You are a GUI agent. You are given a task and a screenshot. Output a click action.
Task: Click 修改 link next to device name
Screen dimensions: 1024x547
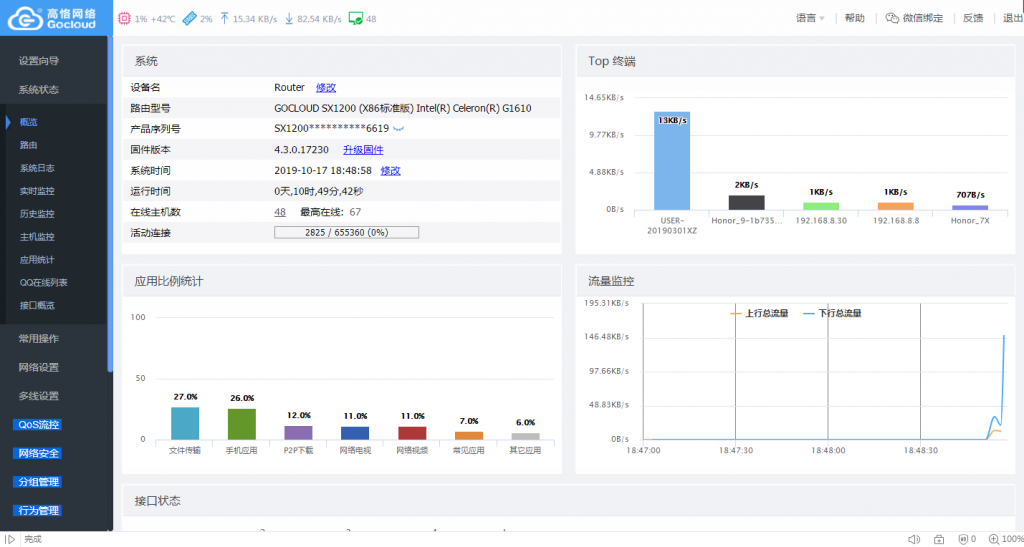(x=326, y=88)
